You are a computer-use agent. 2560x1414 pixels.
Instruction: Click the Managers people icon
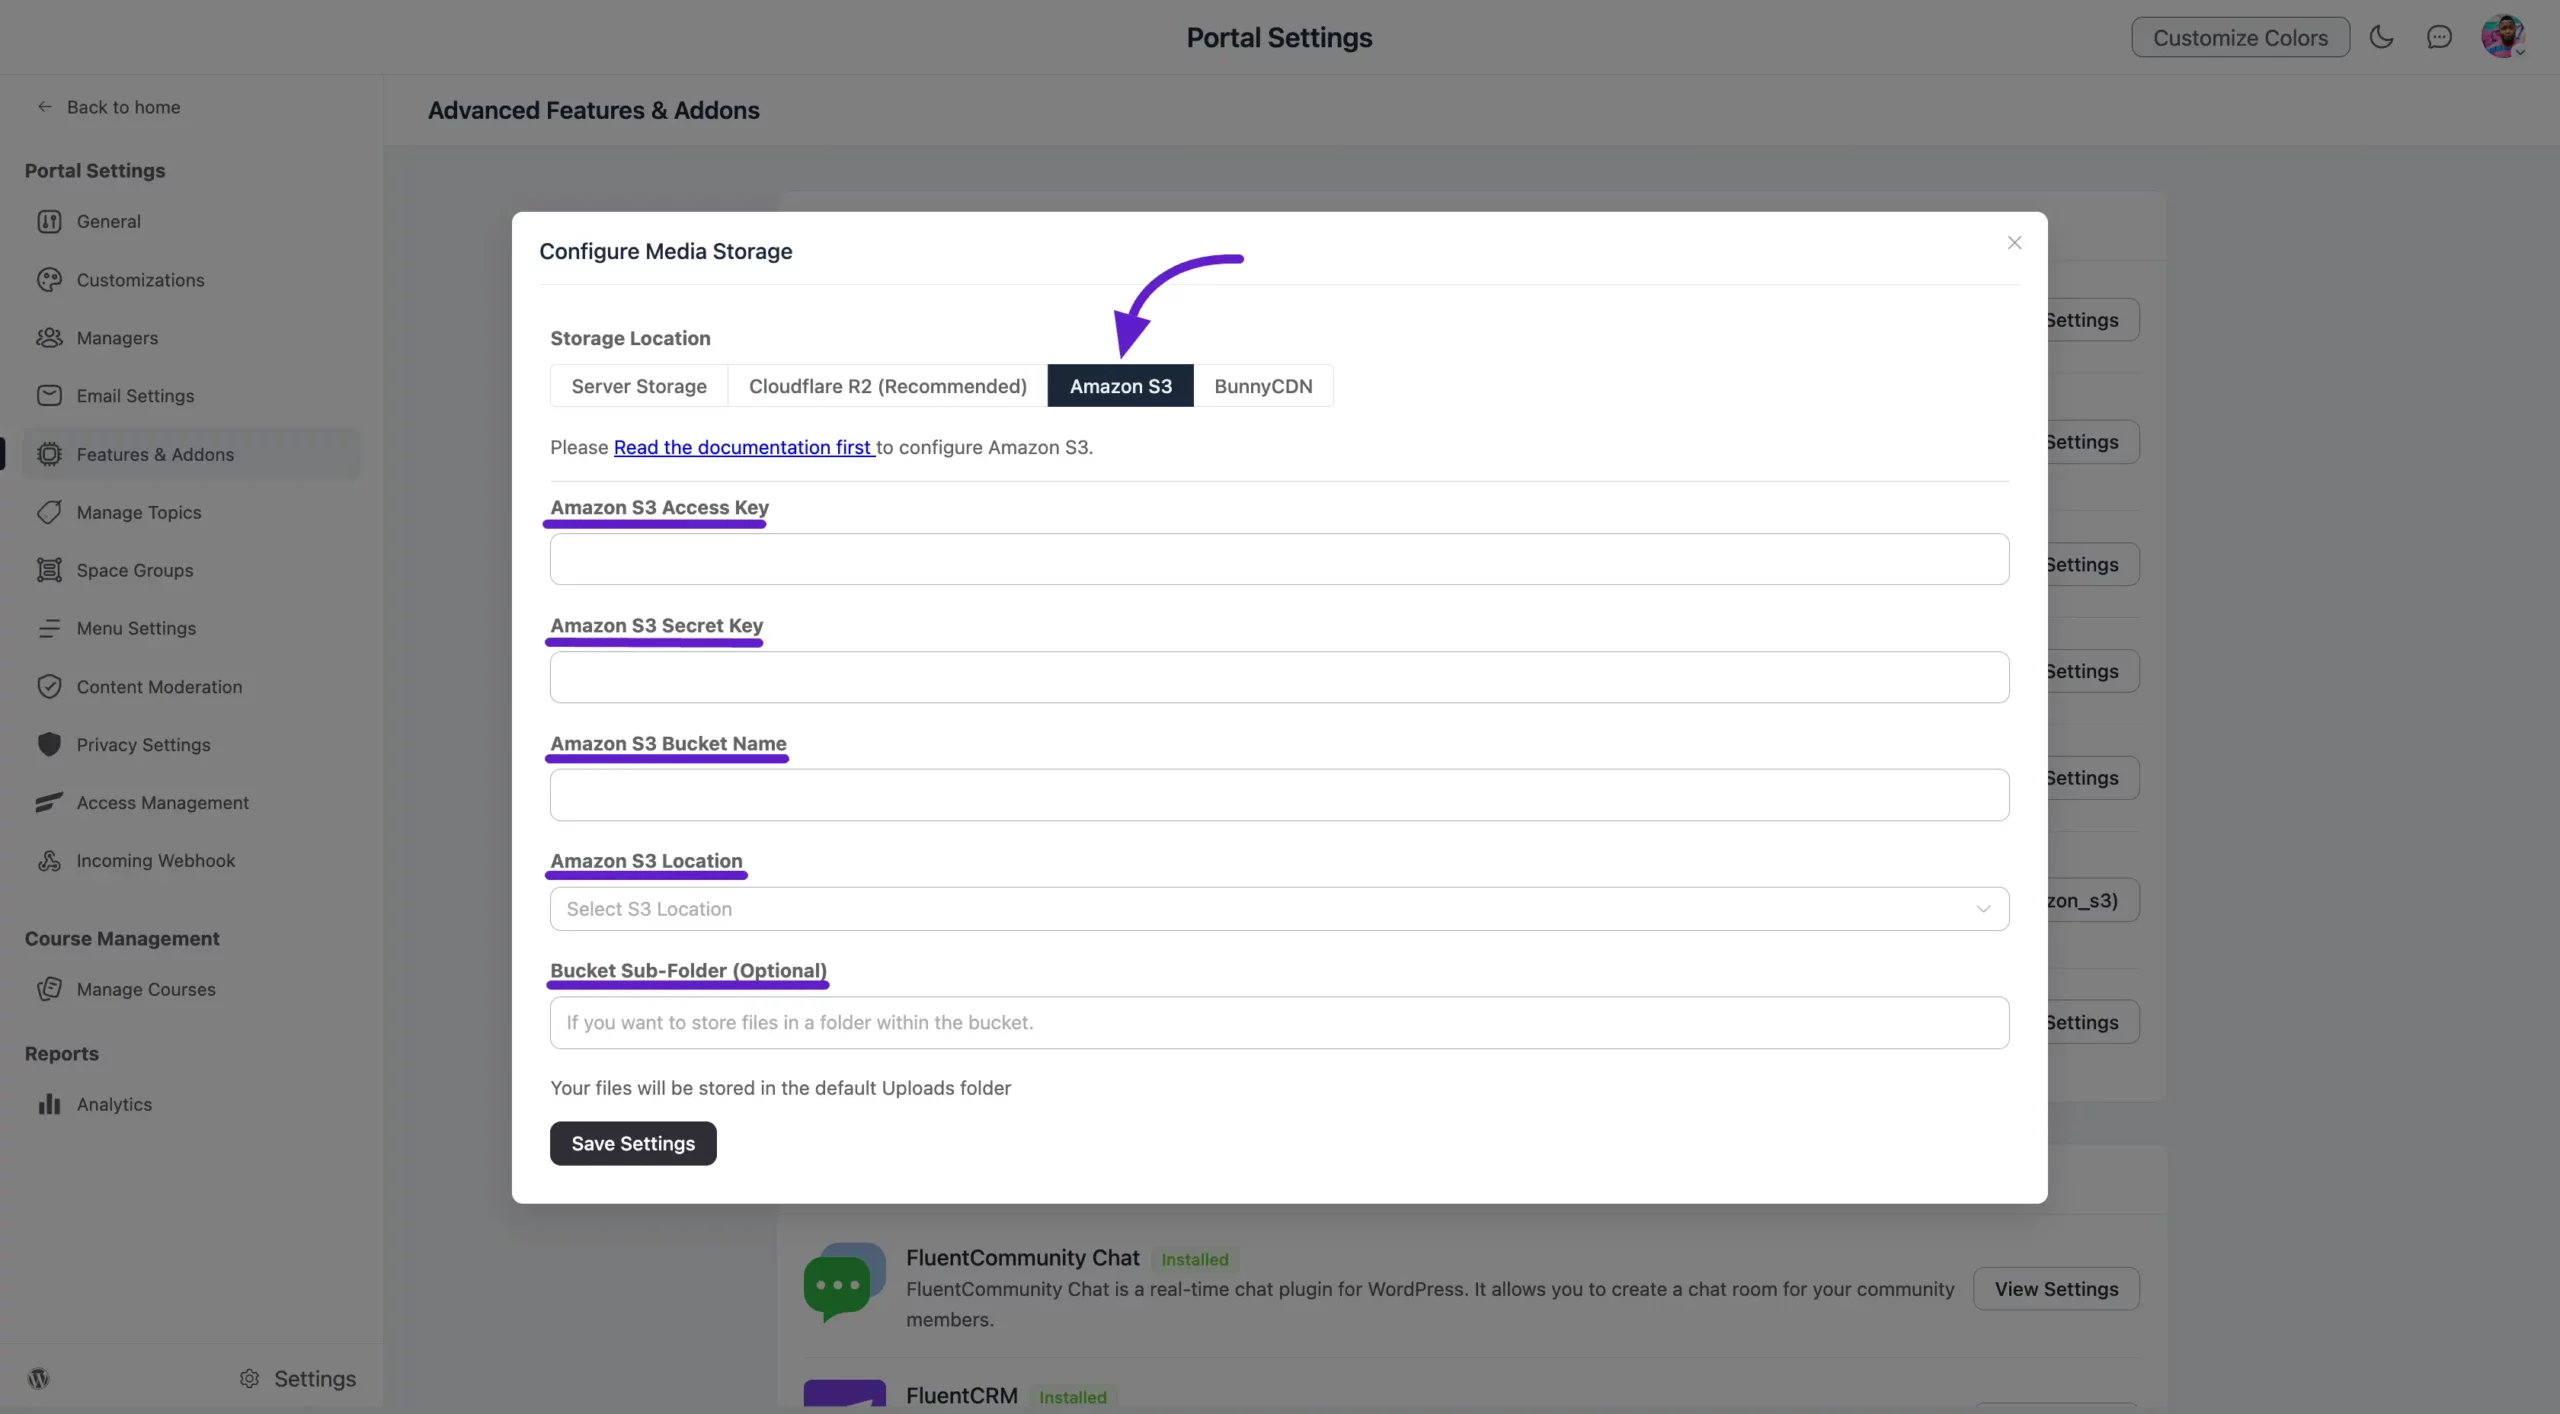pos(49,338)
